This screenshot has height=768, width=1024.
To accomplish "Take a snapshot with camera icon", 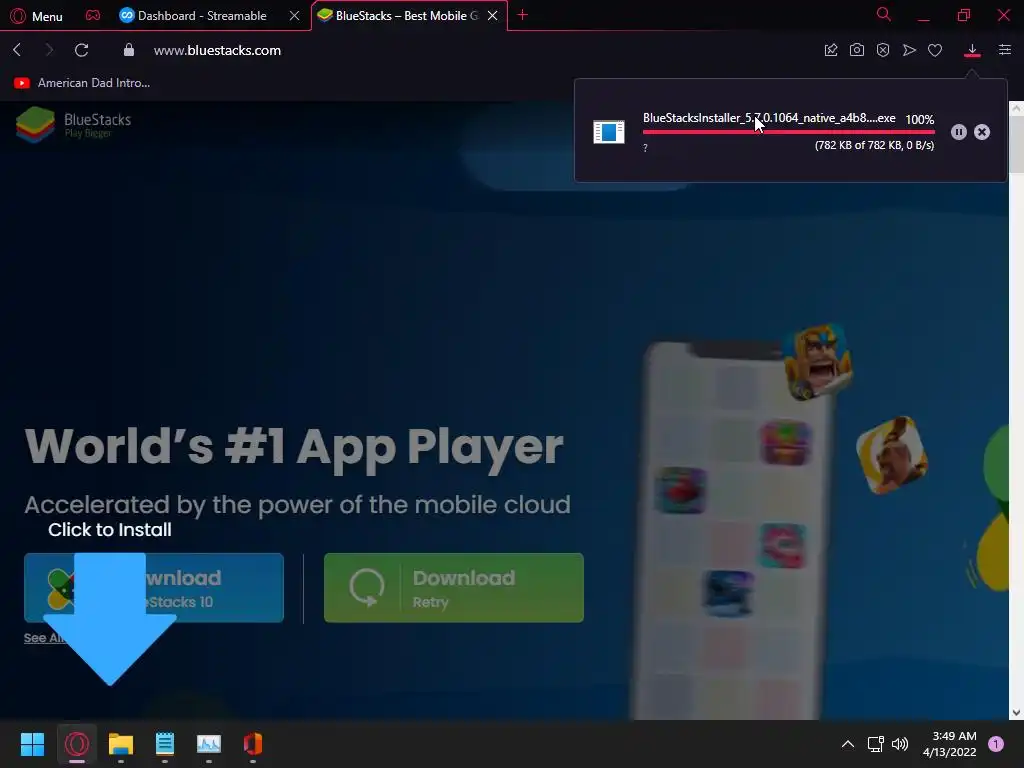I will [857, 50].
